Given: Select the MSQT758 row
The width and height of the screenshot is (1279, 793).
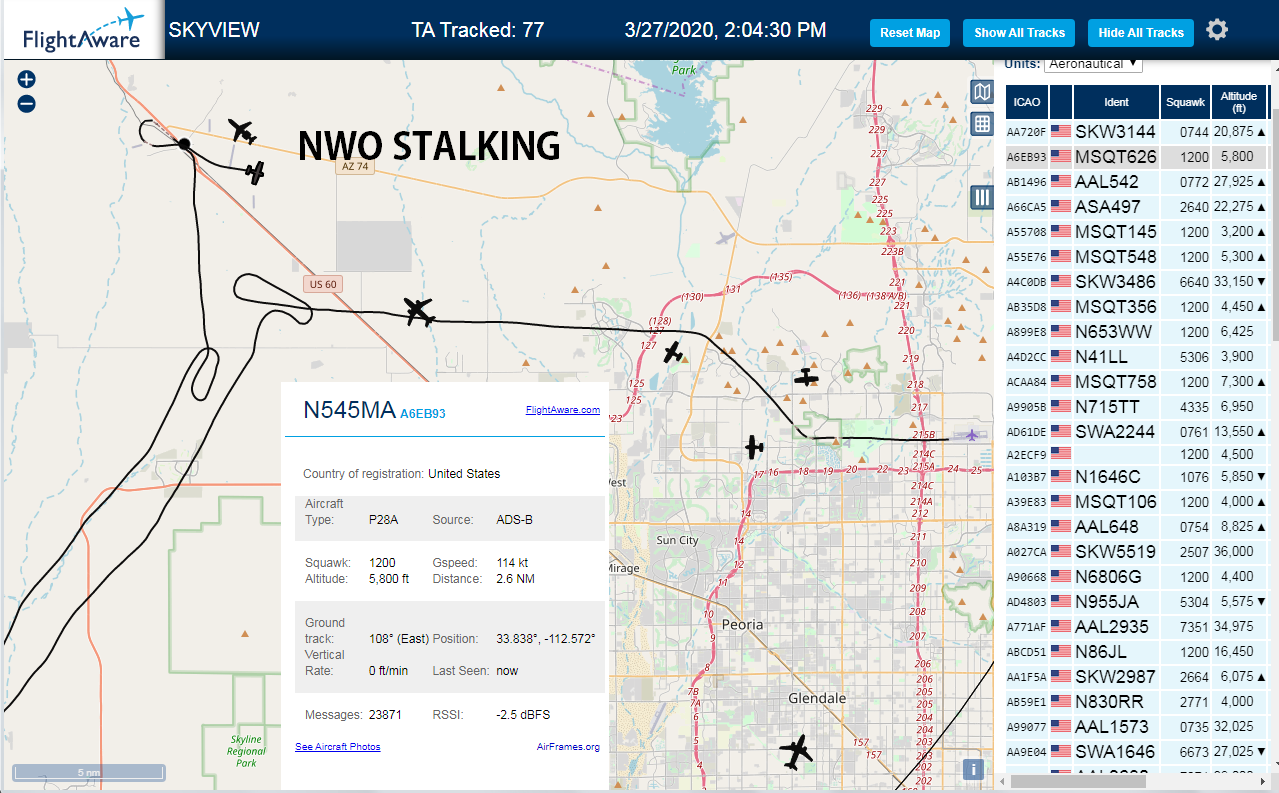Looking at the screenshot, I should click(x=1137, y=382).
